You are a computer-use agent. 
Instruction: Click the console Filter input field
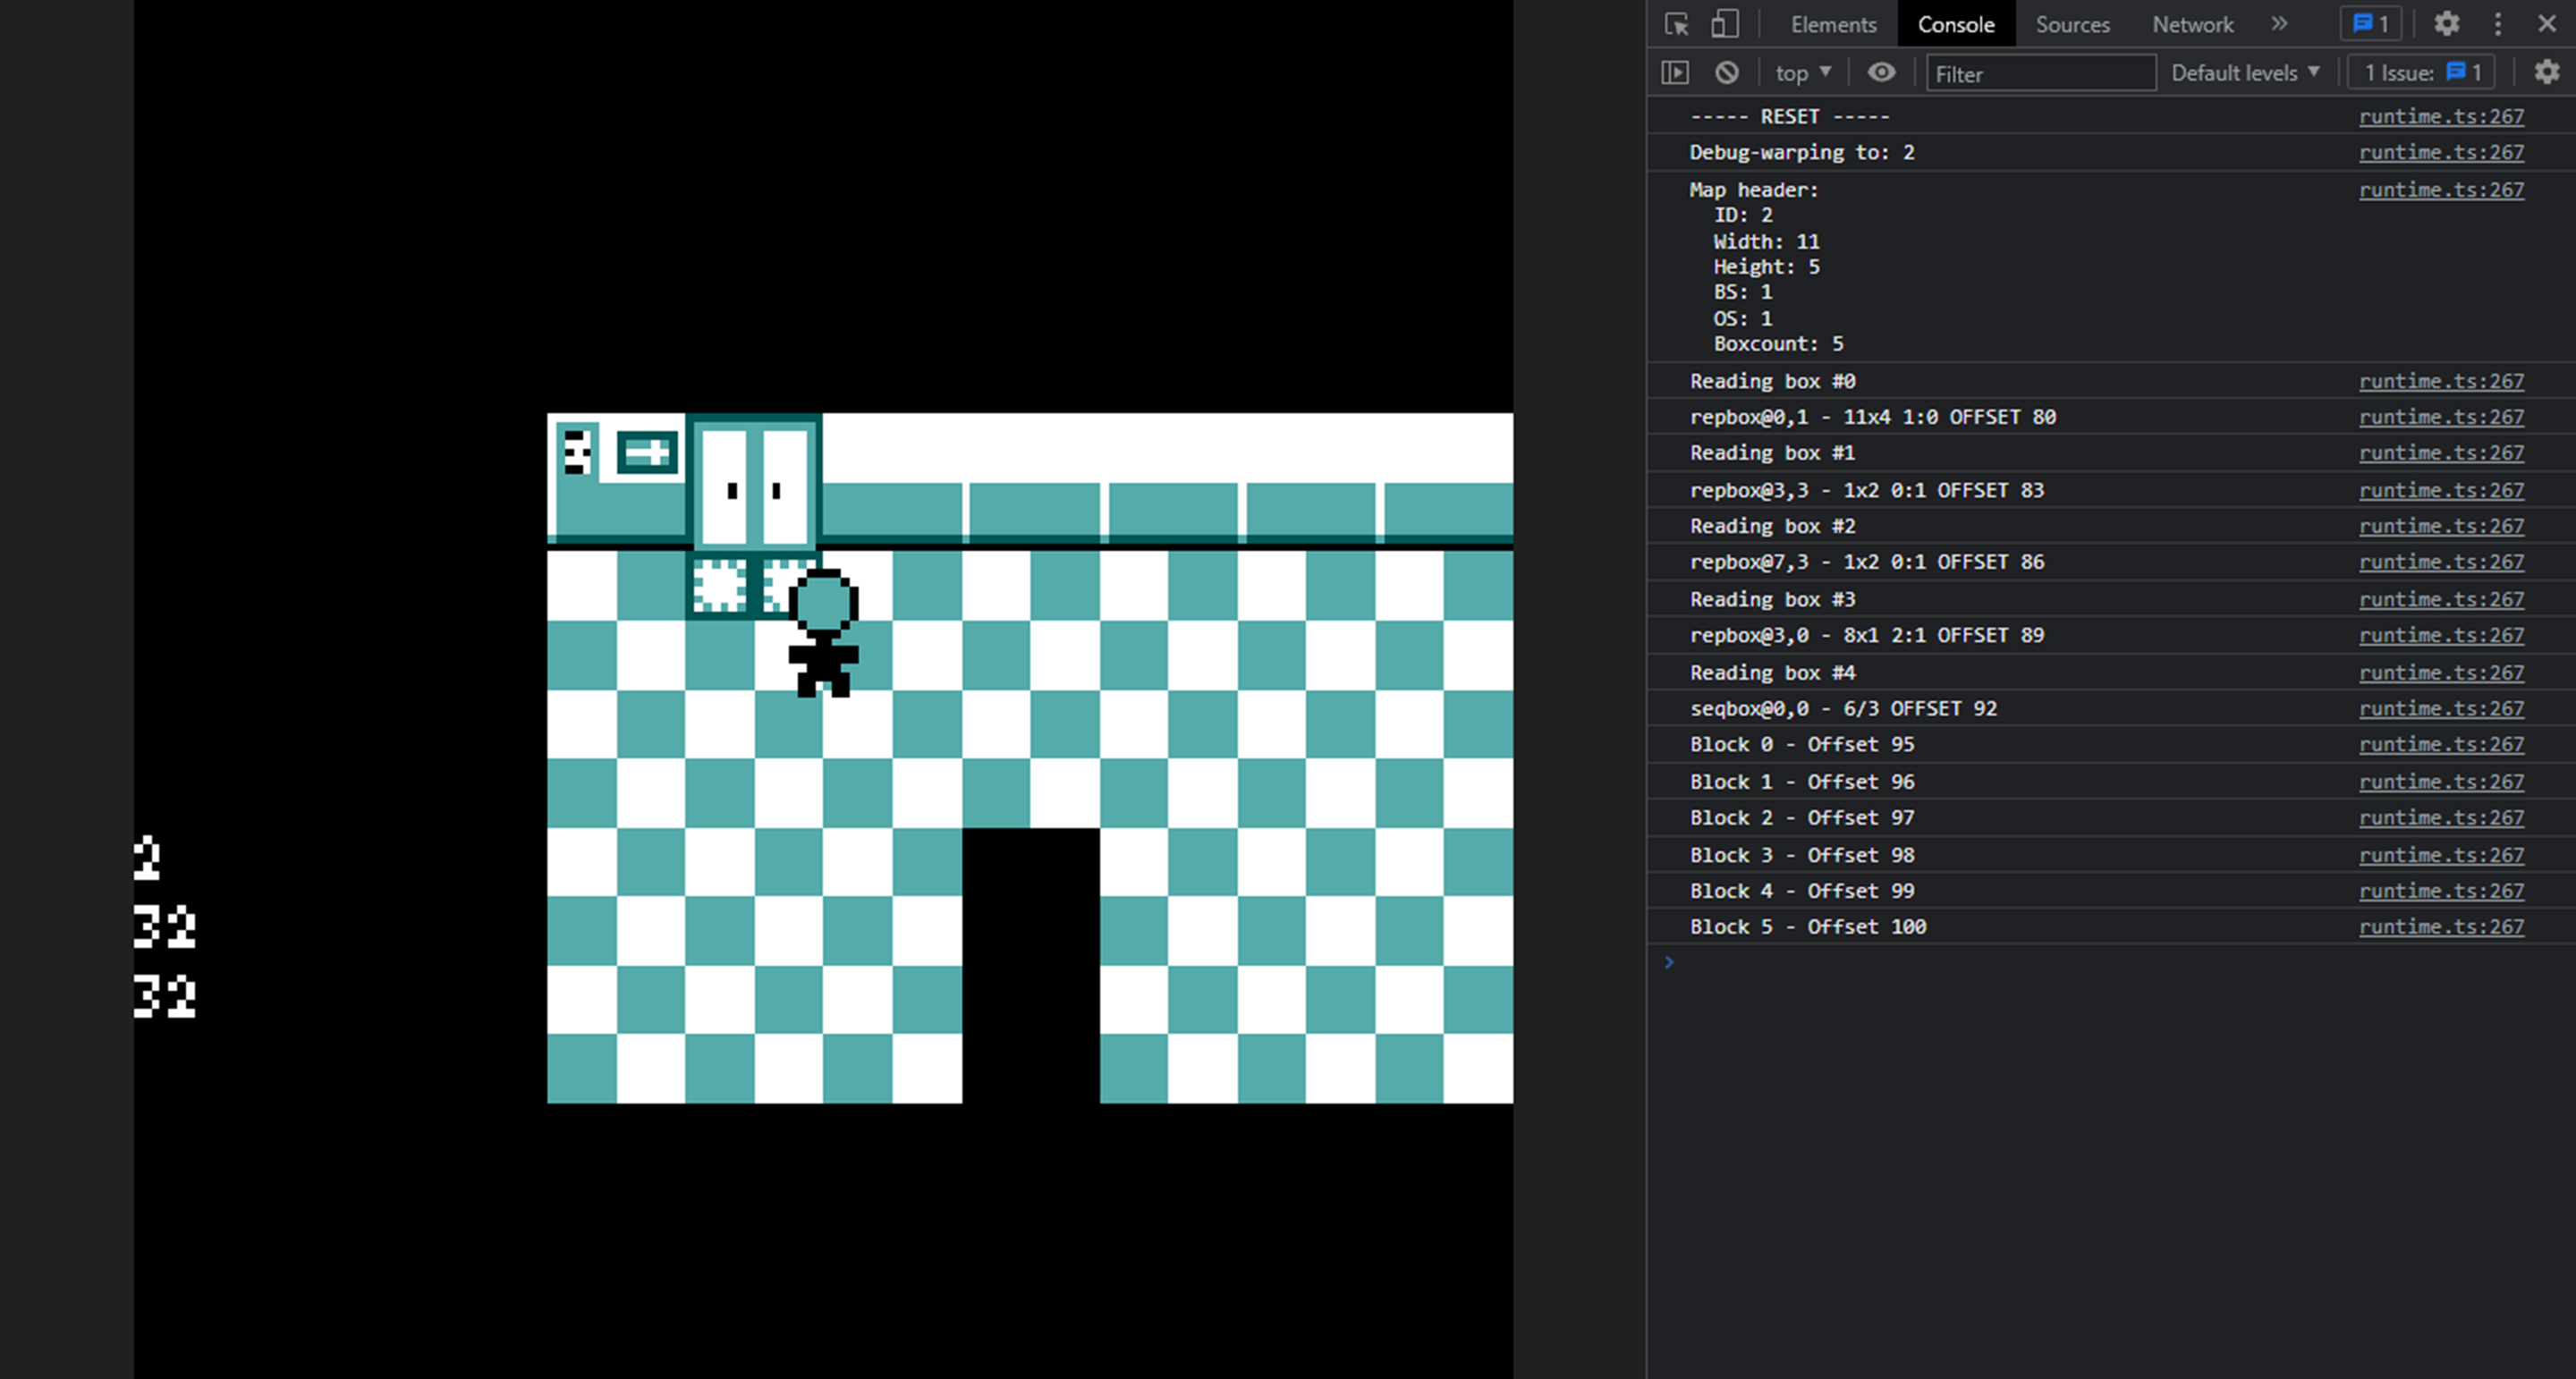(2040, 73)
